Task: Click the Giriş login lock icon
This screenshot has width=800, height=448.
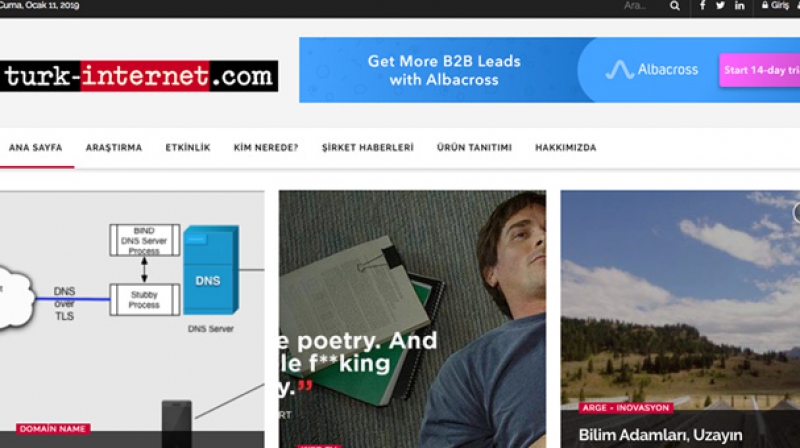Action: (x=765, y=5)
